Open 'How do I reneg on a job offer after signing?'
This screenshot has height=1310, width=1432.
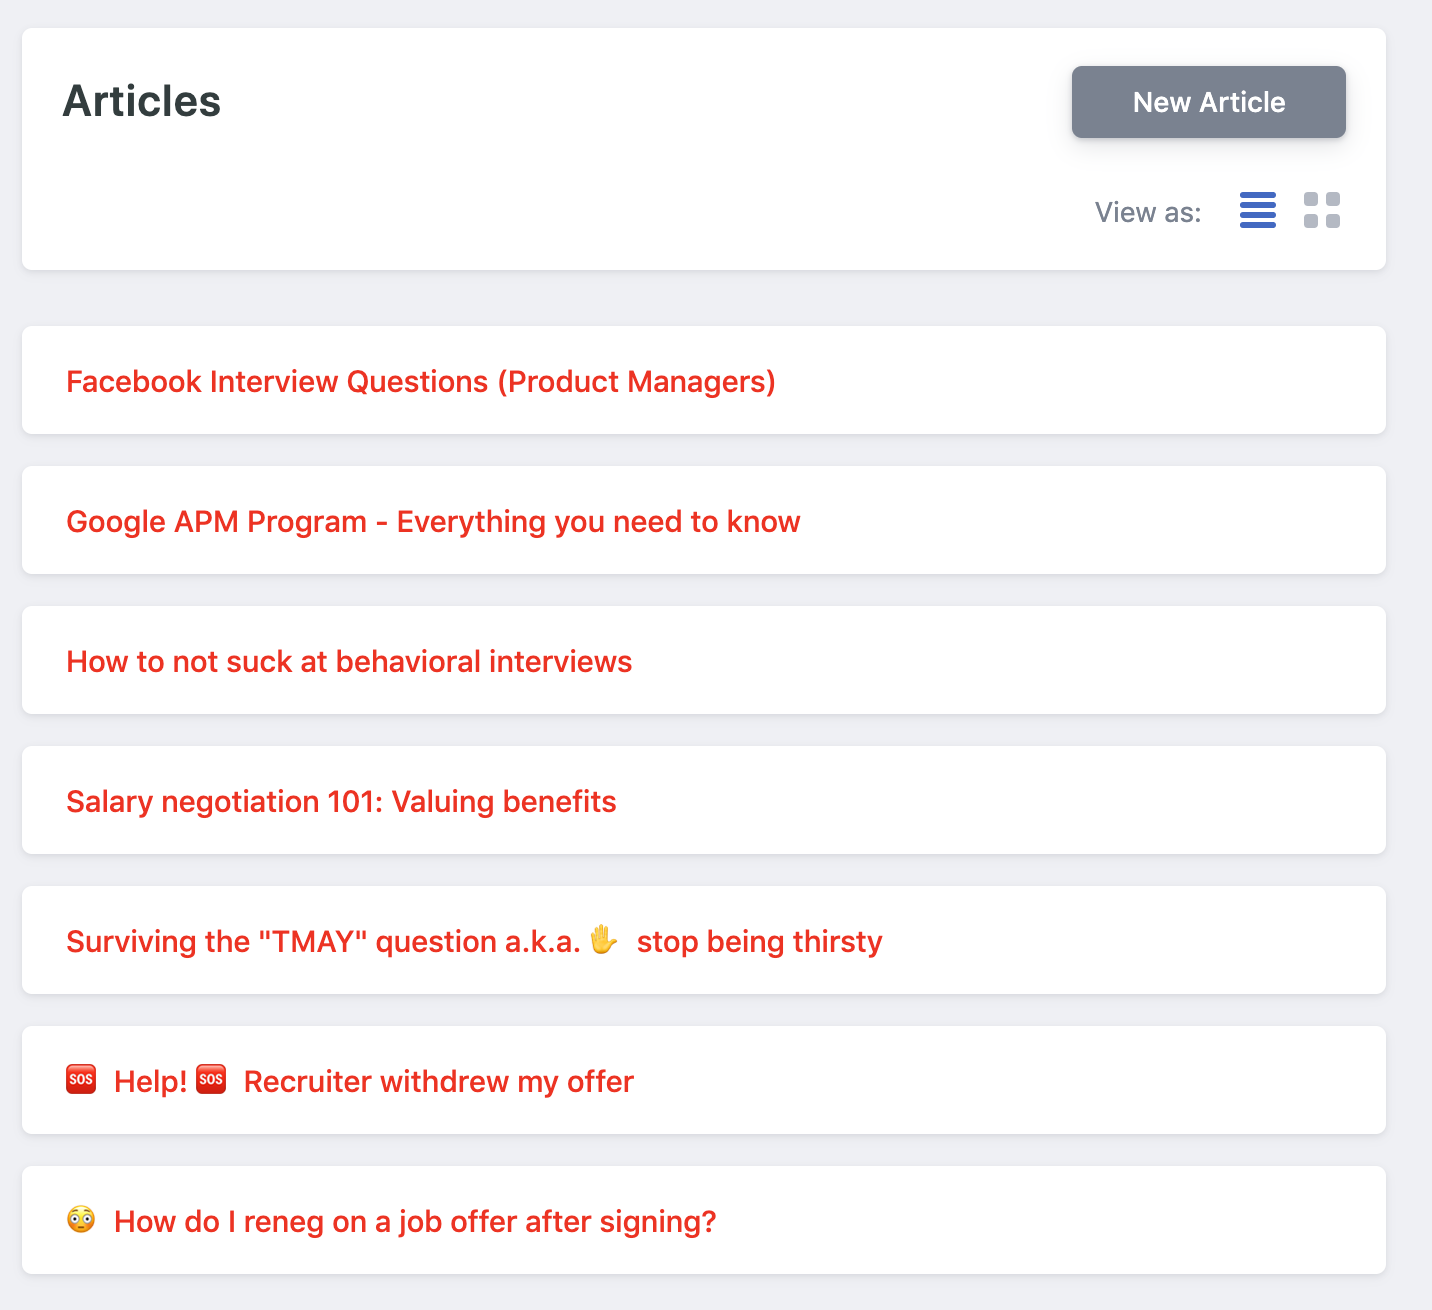pyautogui.click(x=415, y=1221)
